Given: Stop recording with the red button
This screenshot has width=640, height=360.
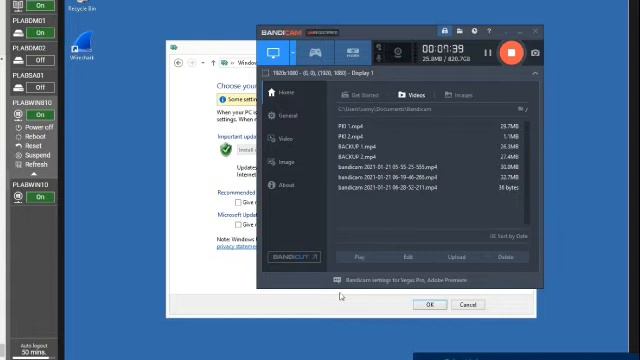Looking at the screenshot, I should pos(511,53).
